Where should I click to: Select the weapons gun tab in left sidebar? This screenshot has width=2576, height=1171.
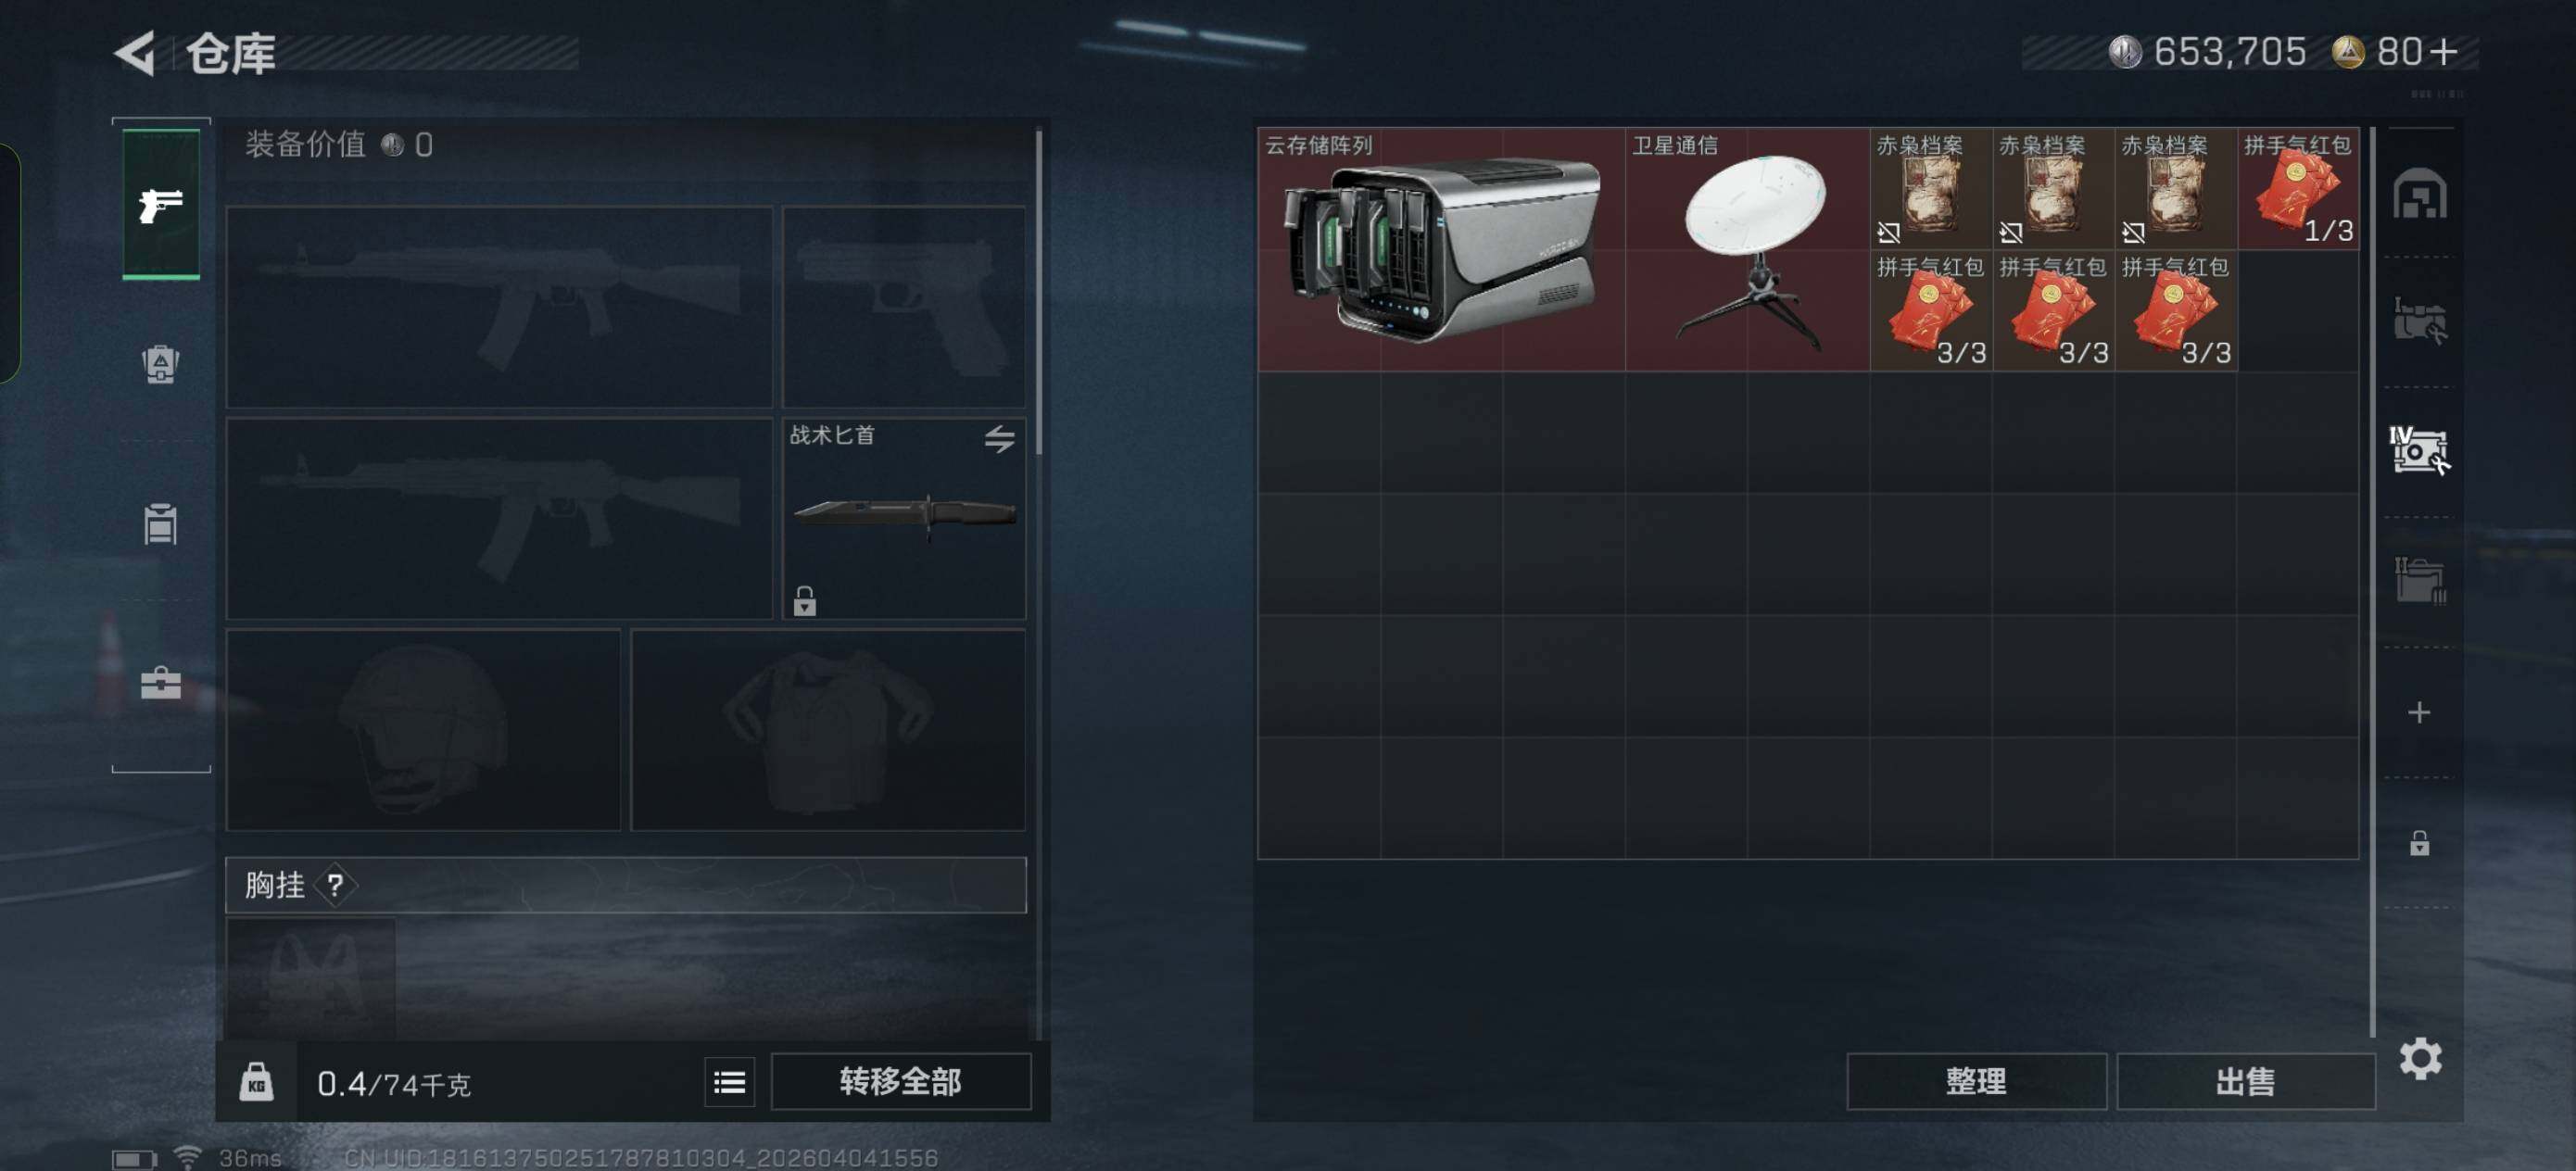[x=161, y=205]
